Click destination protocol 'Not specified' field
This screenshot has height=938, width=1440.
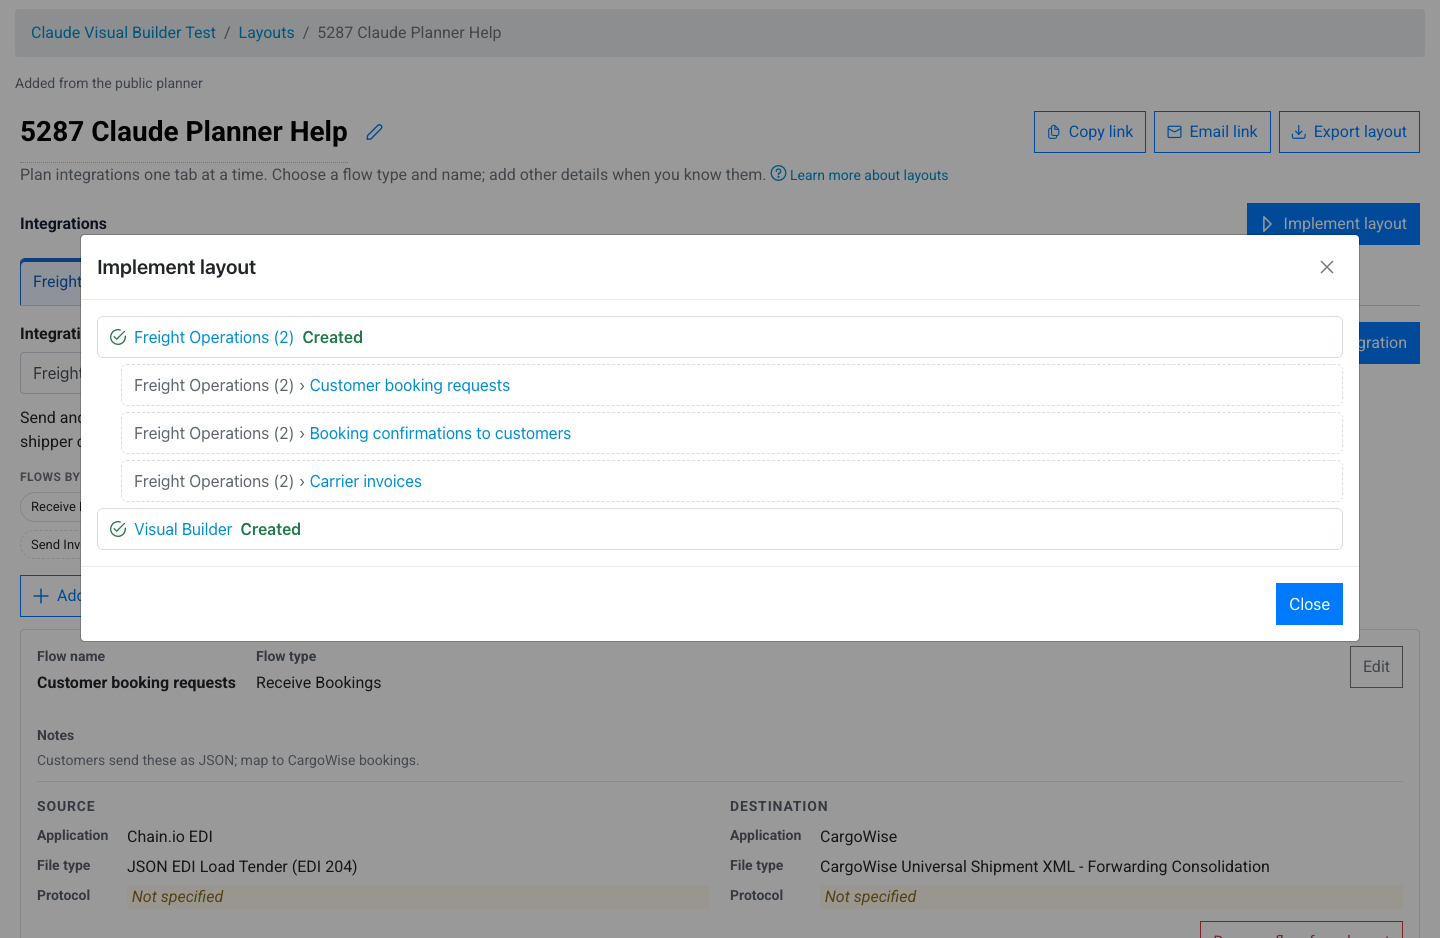click(1111, 897)
